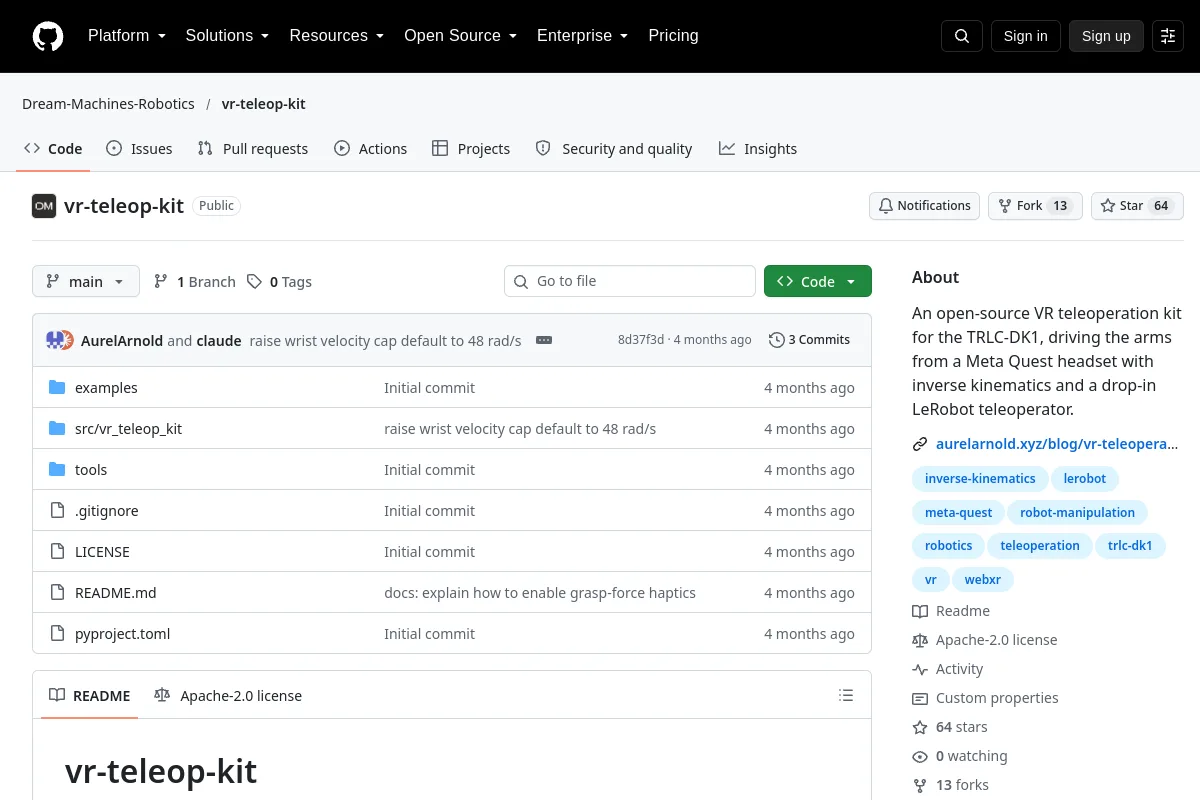Click AurelArnold's avatar in latest commit

55,340
